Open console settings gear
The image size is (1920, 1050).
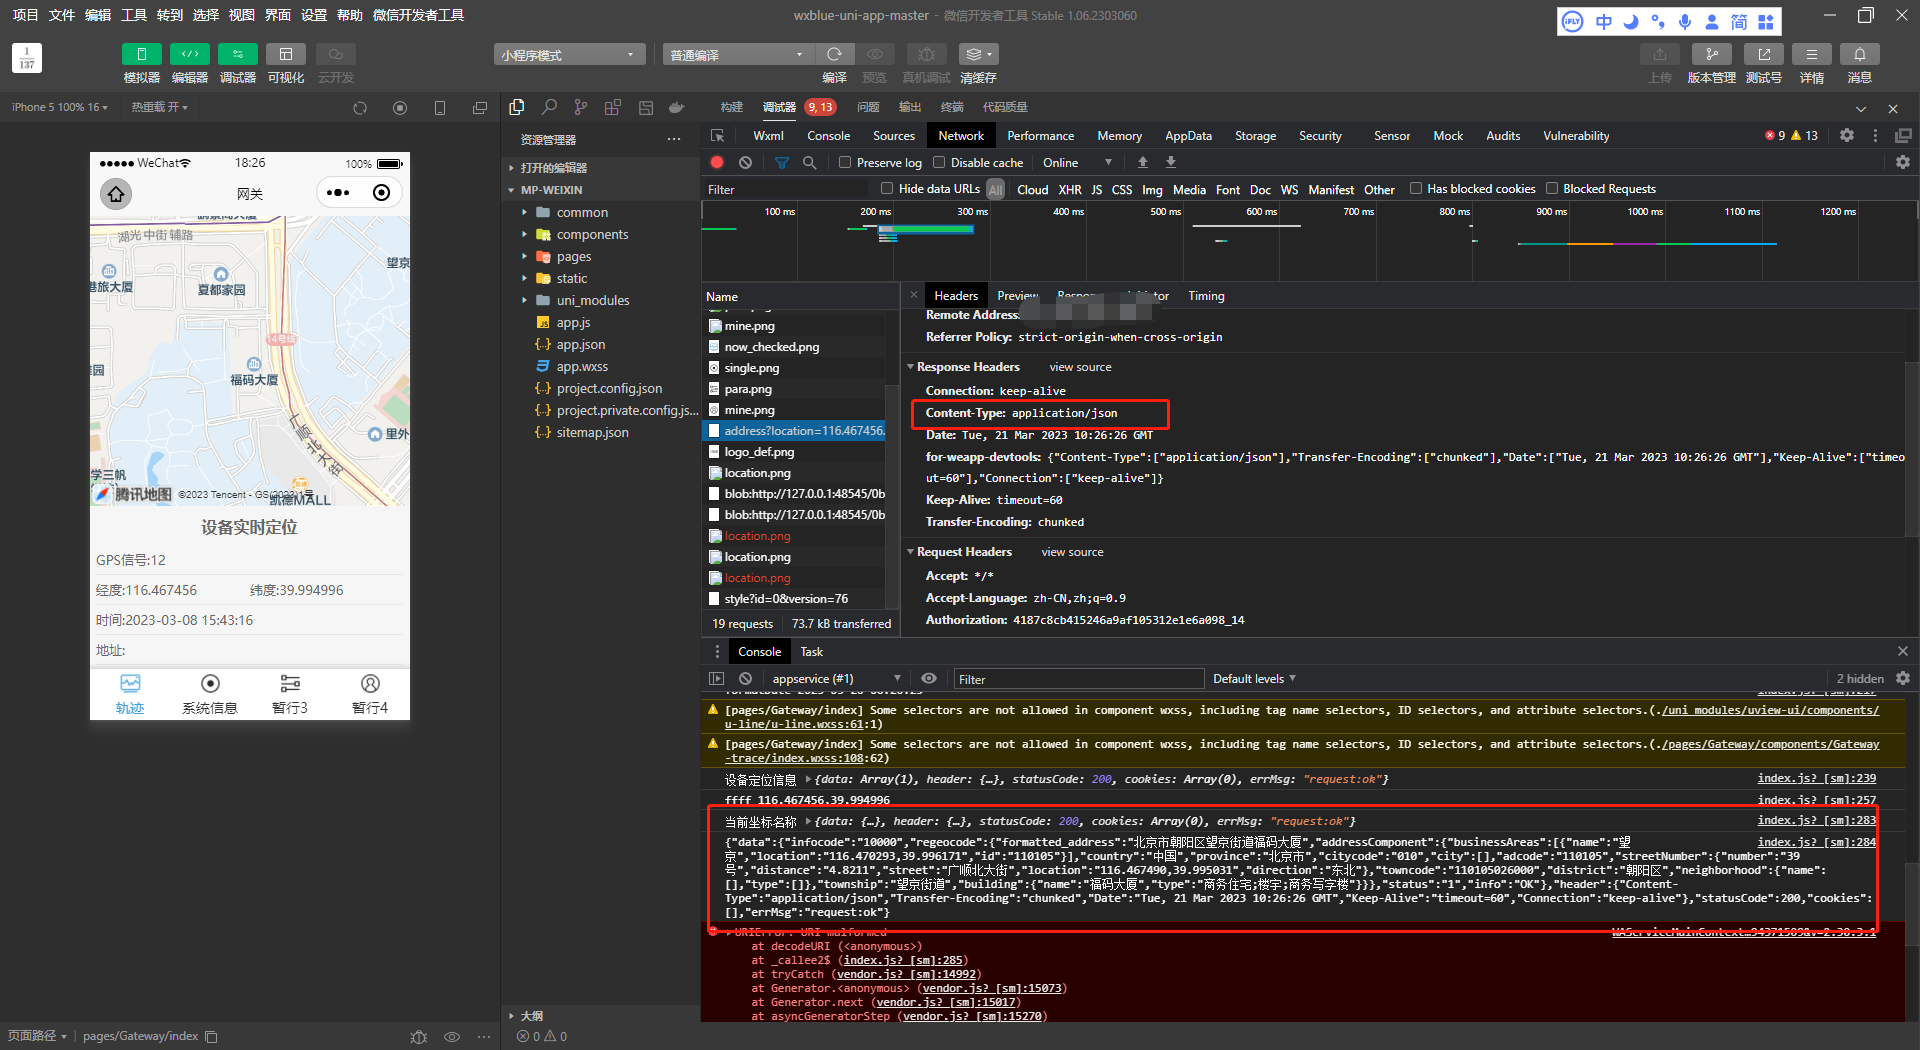(x=1903, y=678)
